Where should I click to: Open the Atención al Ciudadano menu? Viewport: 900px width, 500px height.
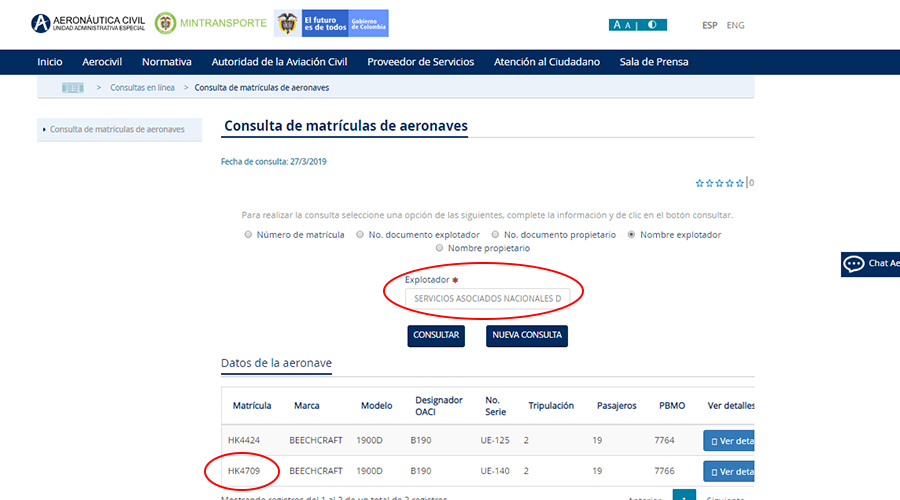coord(547,62)
